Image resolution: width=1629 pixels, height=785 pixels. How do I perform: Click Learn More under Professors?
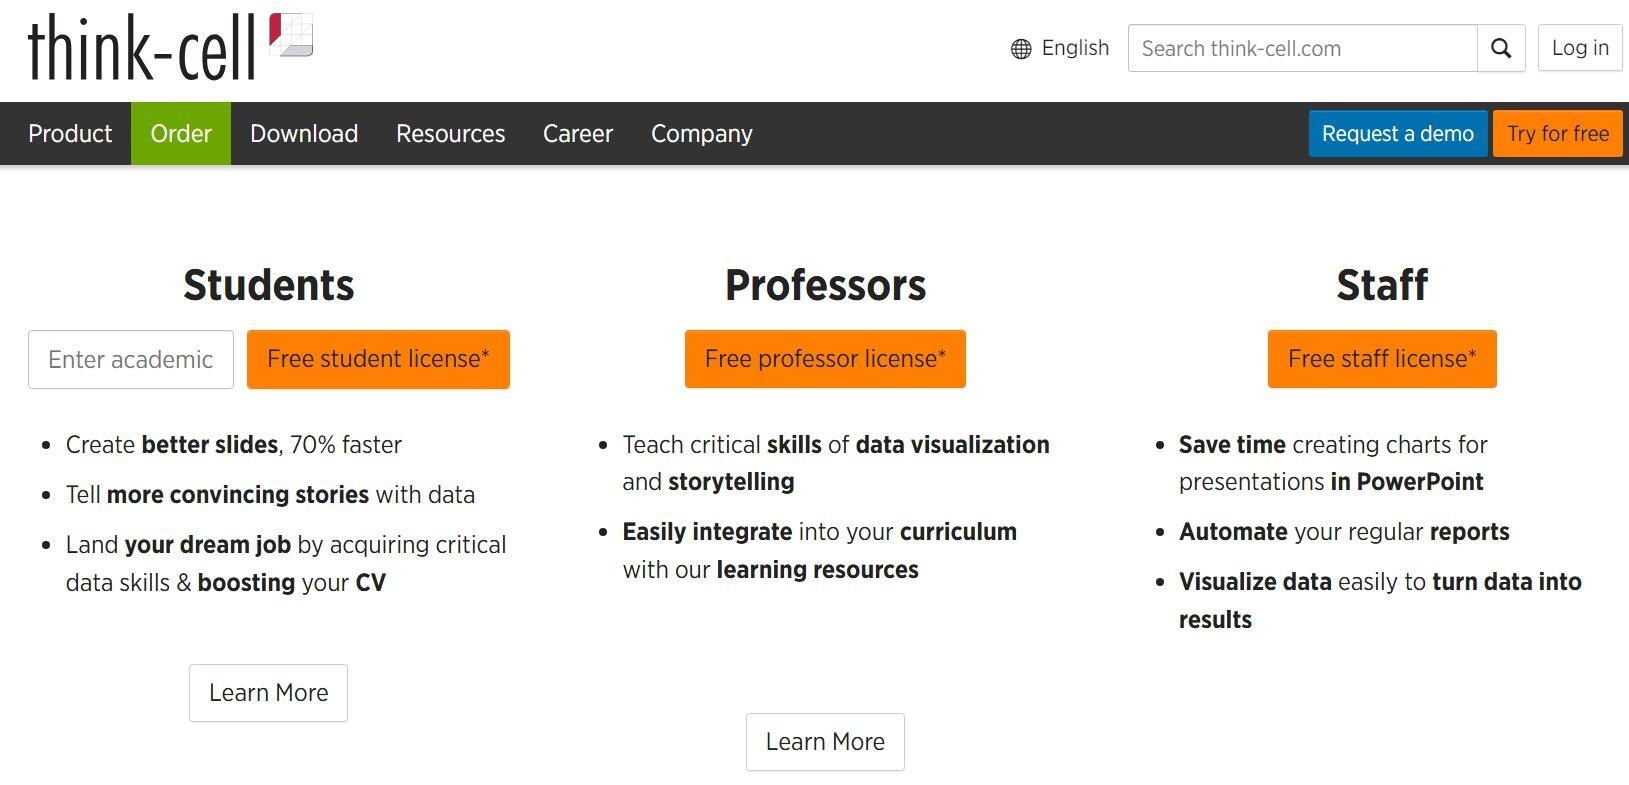coord(825,742)
